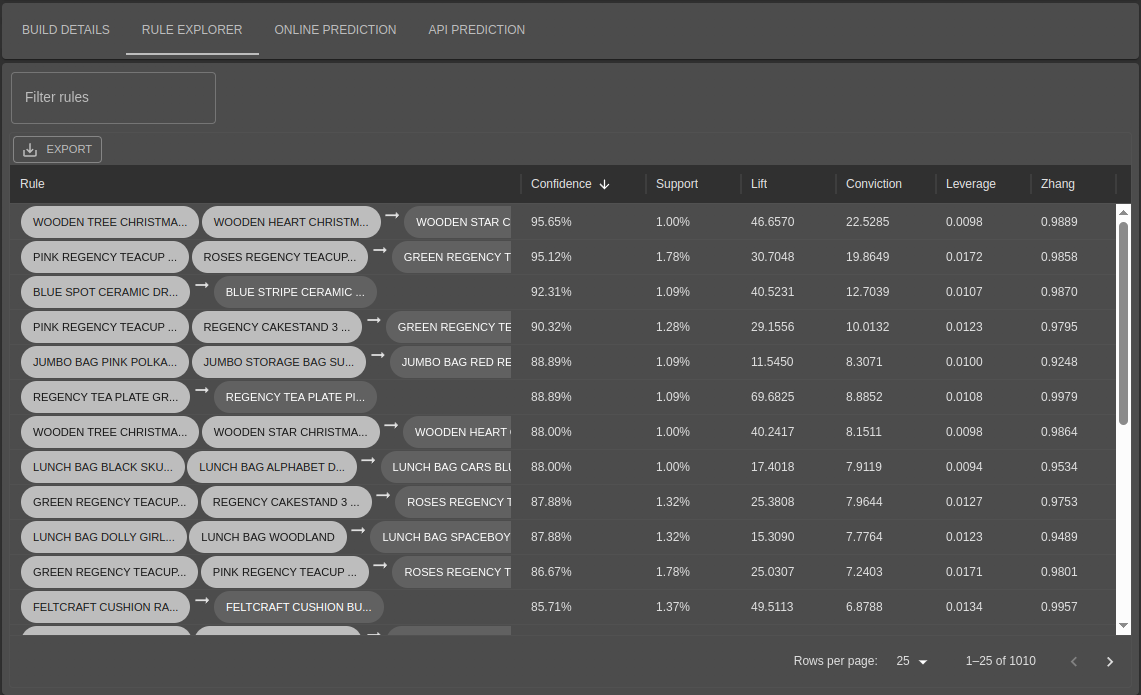Click the Confidence descending sort arrow
The width and height of the screenshot is (1141, 695).
point(605,184)
